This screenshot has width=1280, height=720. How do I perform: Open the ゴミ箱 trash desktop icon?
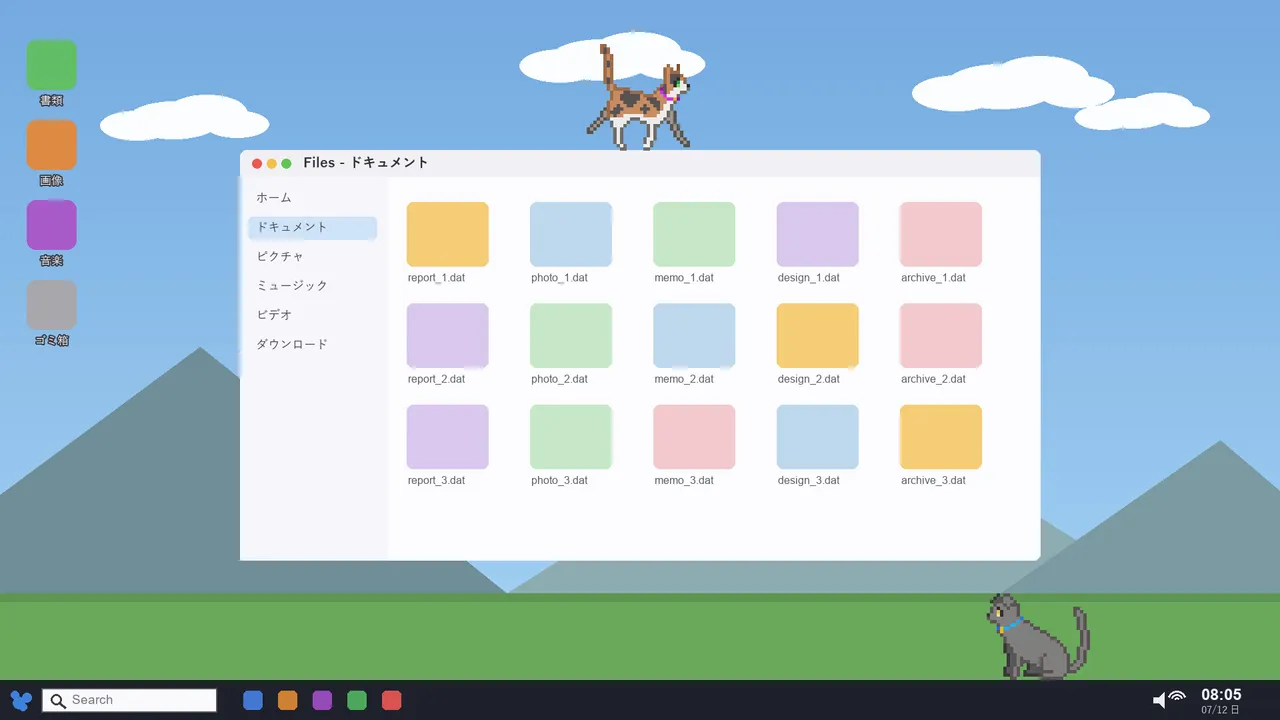(51, 305)
